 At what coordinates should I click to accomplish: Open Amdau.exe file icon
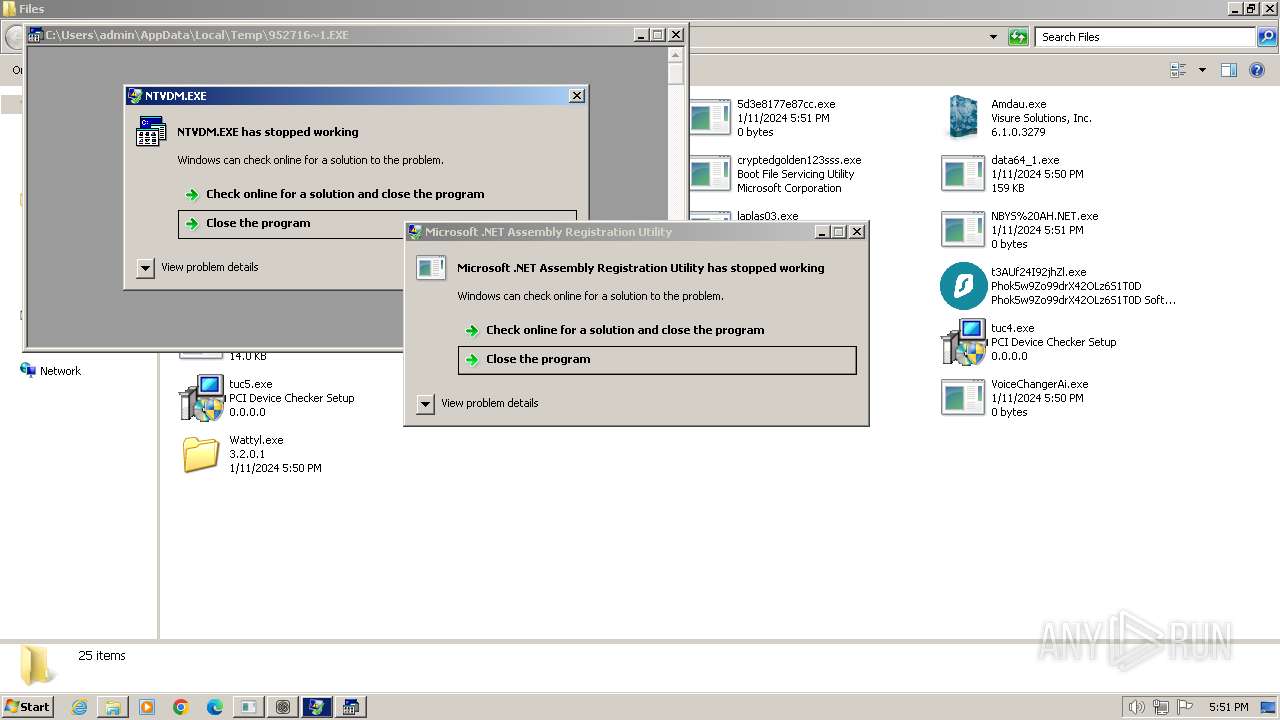tap(963, 117)
